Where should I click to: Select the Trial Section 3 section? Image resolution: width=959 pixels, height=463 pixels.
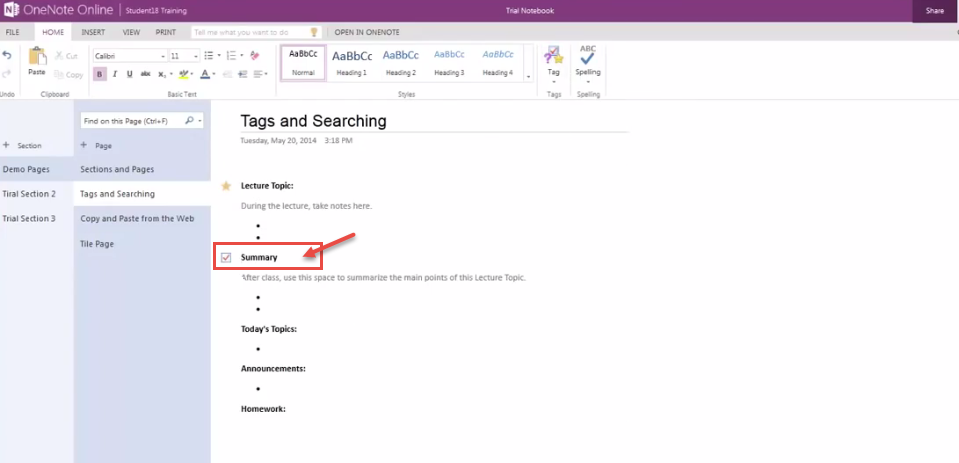click(x=37, y=218)
